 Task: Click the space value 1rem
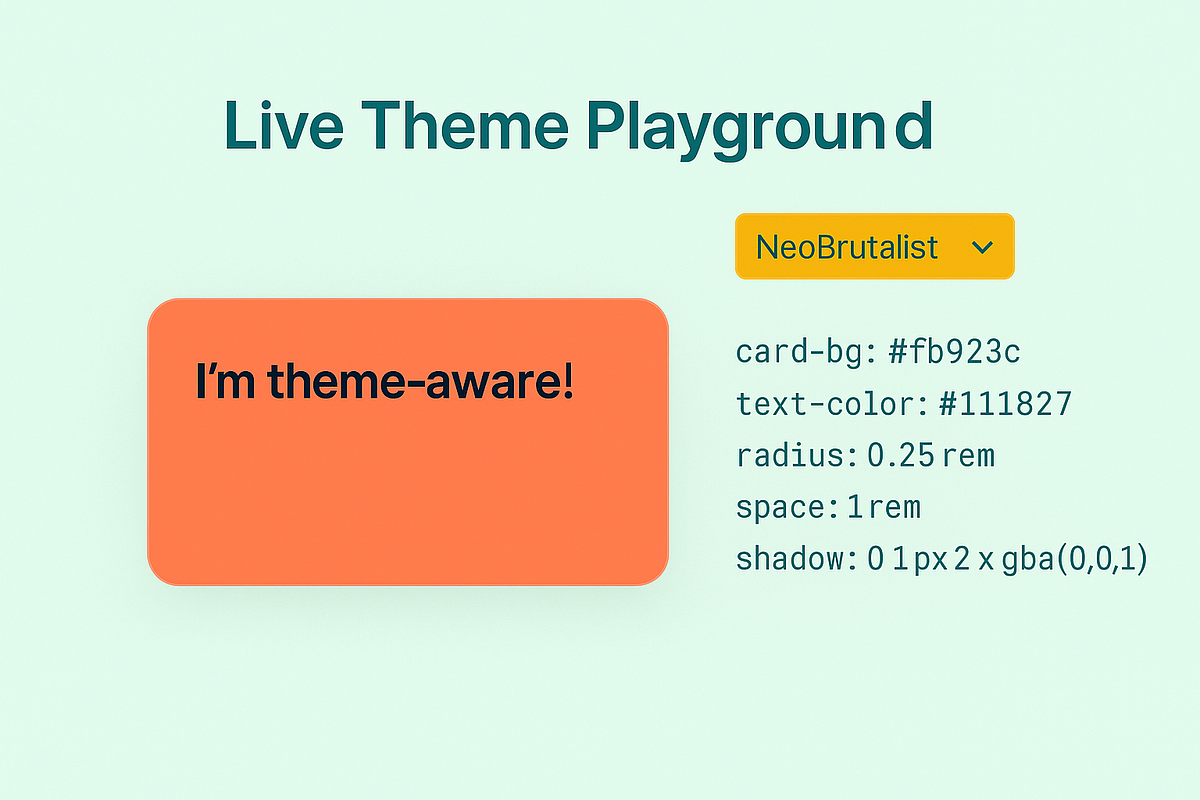point(885,508)
